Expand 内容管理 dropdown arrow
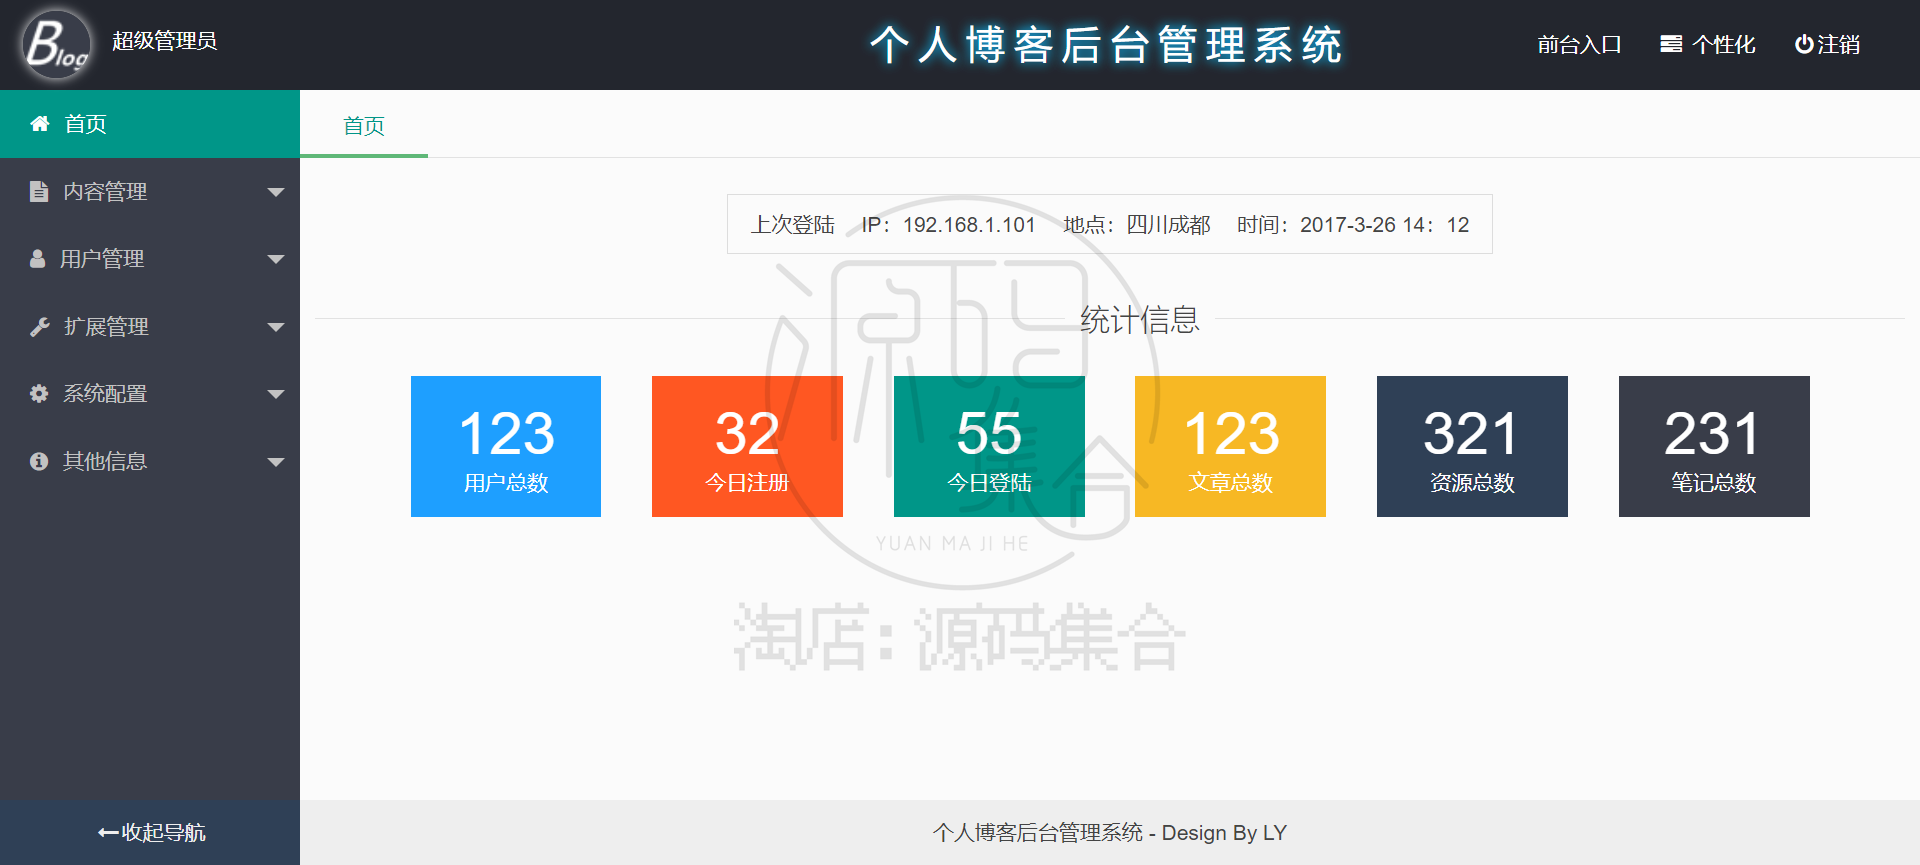The height and width of the screenshot is (865, 1920). (x=276, y=192)
